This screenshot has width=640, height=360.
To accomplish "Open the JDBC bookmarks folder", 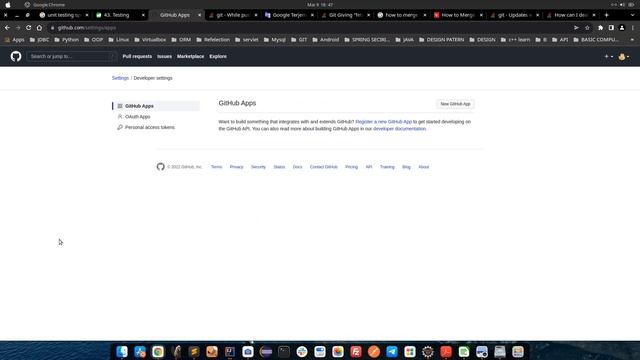I will [39, 40].
